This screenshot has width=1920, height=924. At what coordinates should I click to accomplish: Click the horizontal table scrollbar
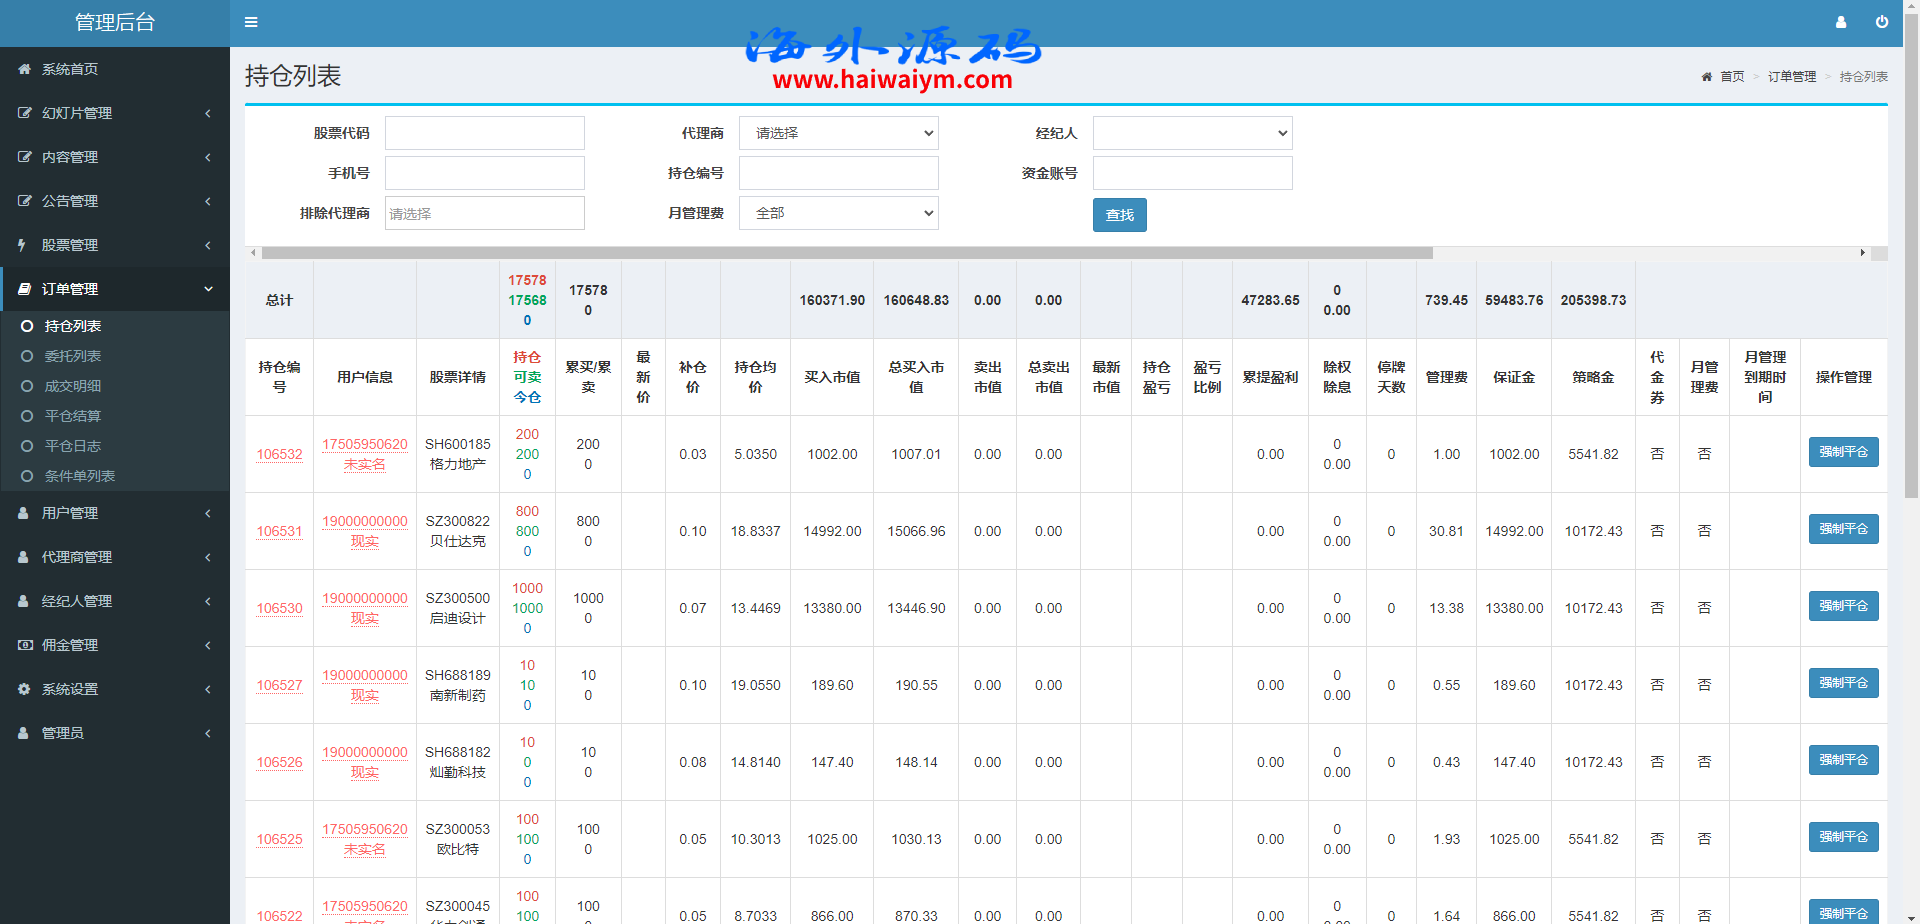point(846,253)
